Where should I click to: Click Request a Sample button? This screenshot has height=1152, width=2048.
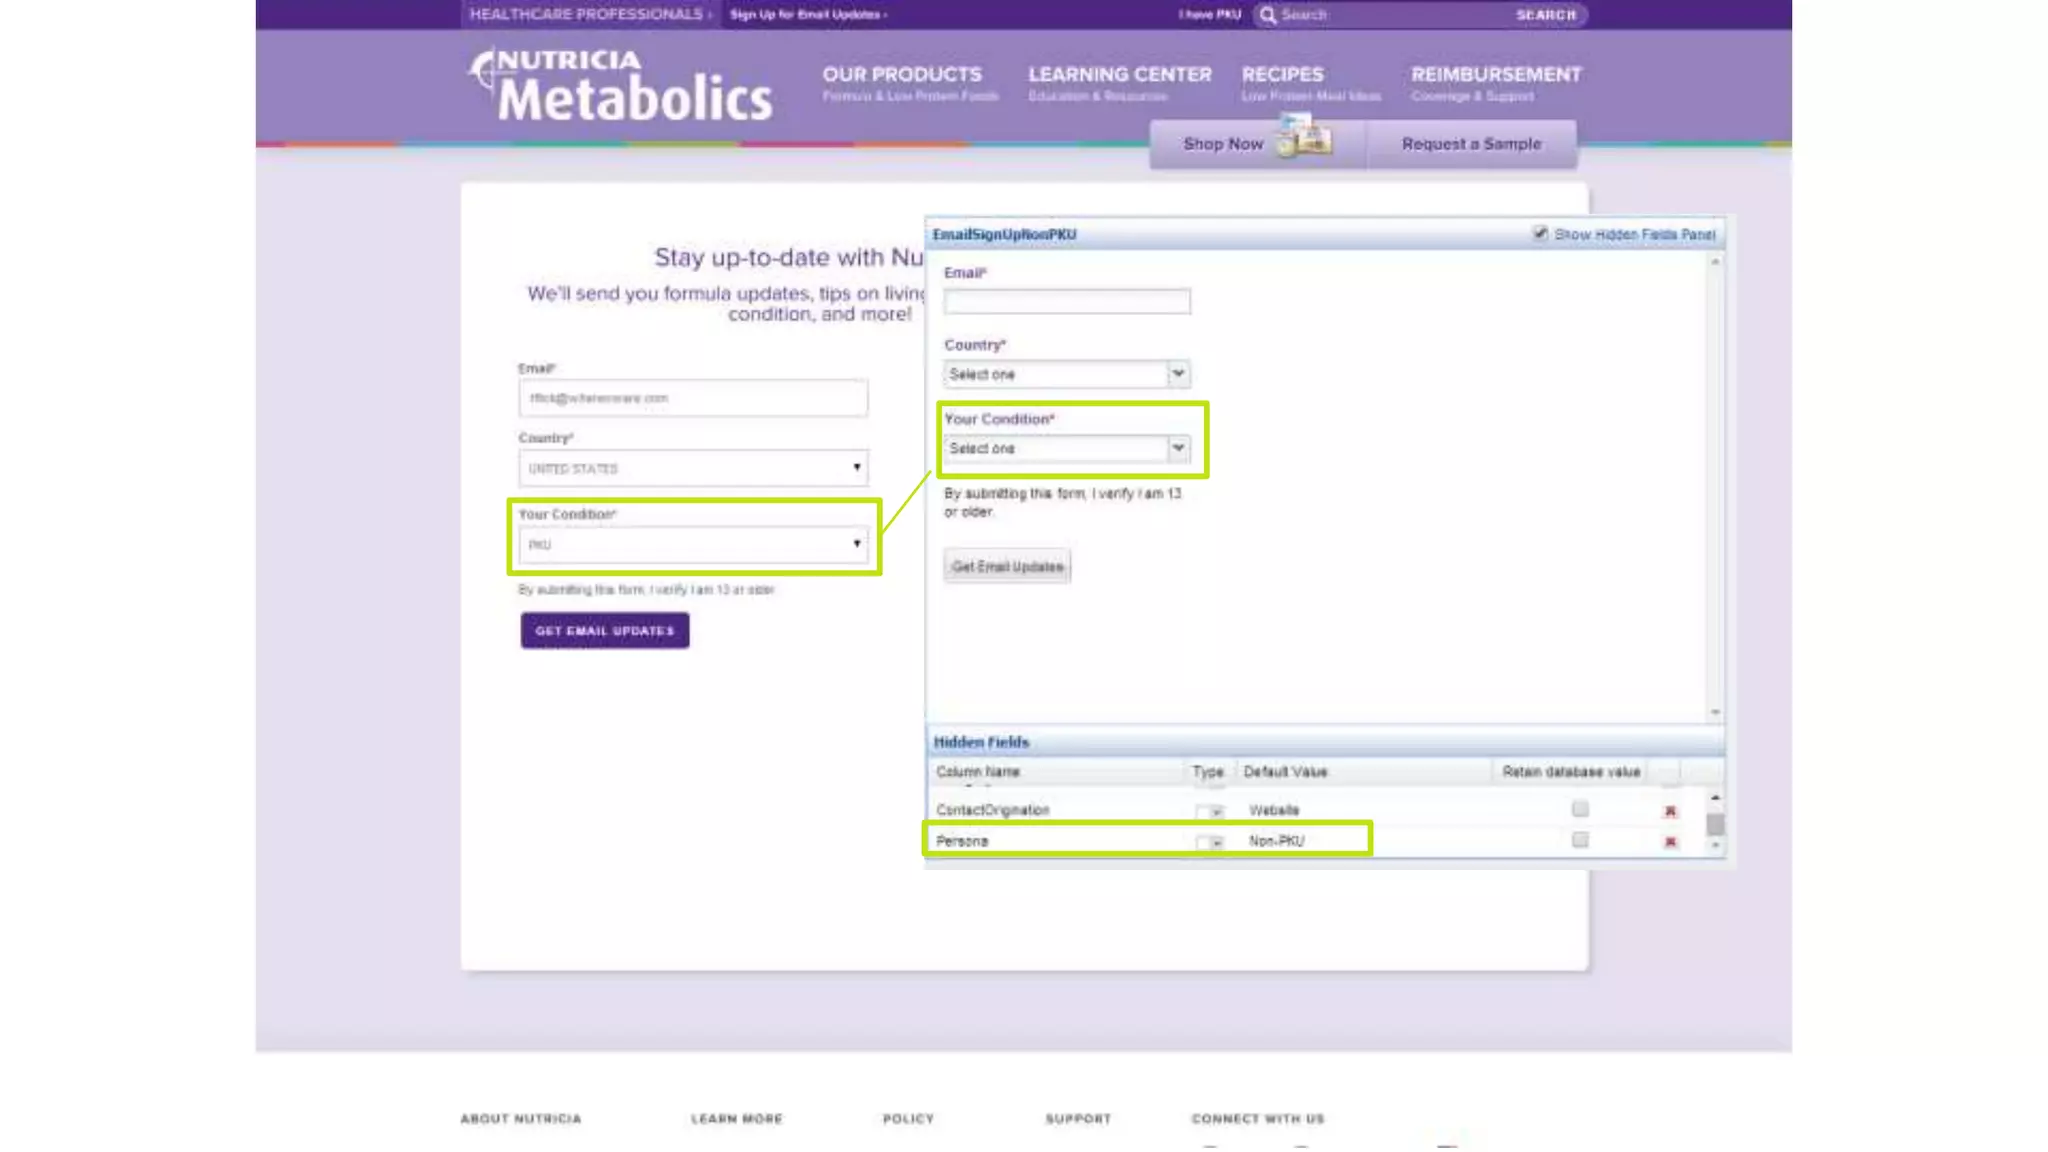(1471, 144)
